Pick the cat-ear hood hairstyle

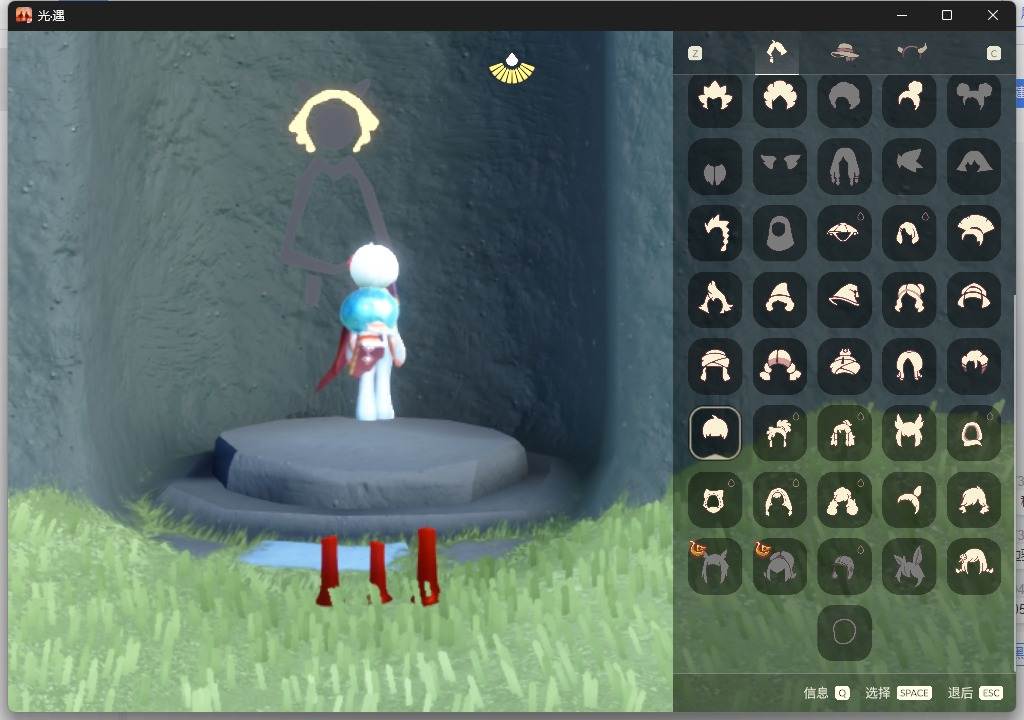(x=715, y=500)
